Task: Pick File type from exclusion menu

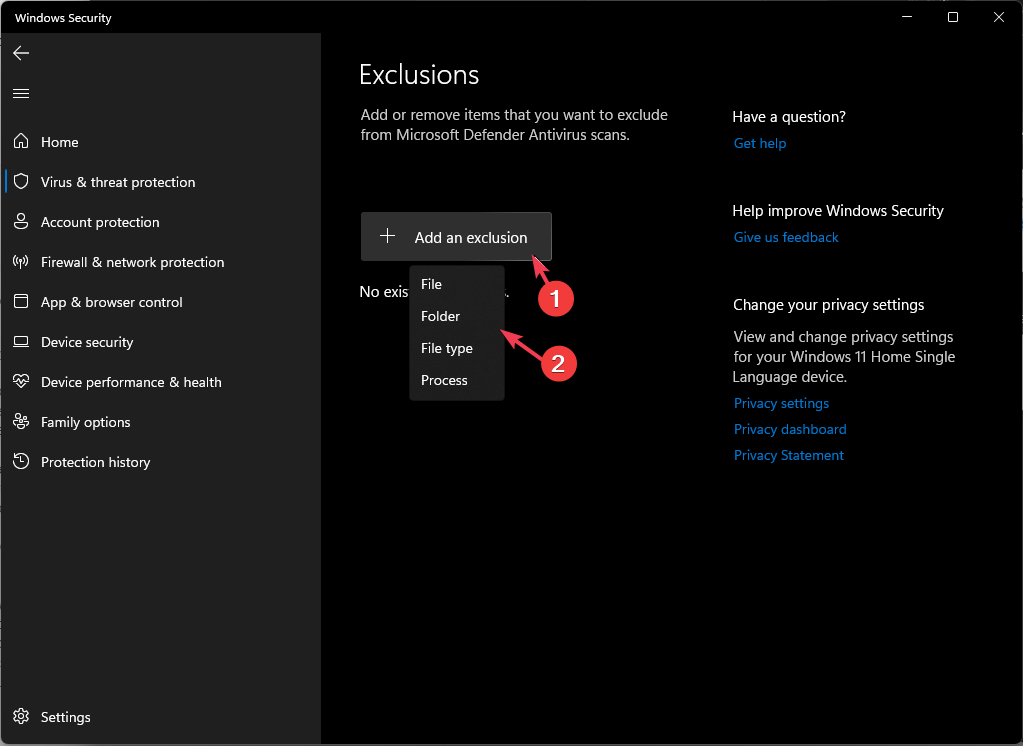Action: [447, 349]
